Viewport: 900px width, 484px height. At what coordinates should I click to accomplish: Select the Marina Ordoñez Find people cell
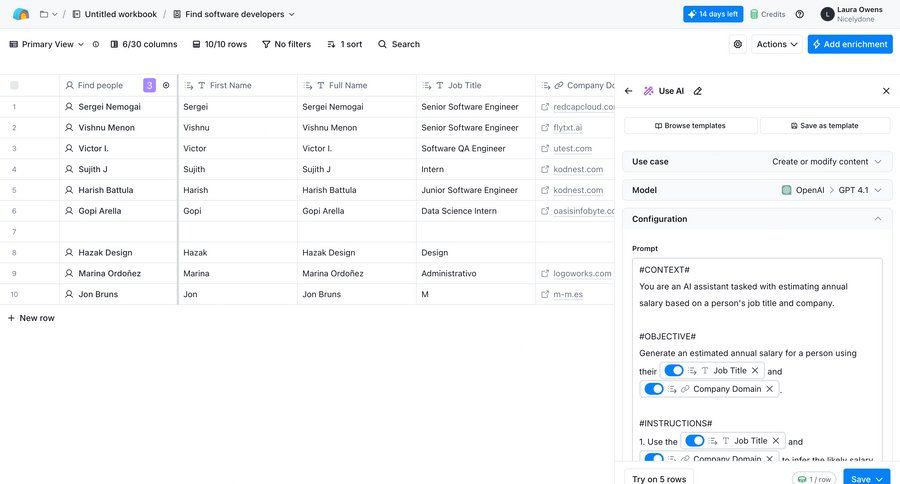tap(118, 273)
